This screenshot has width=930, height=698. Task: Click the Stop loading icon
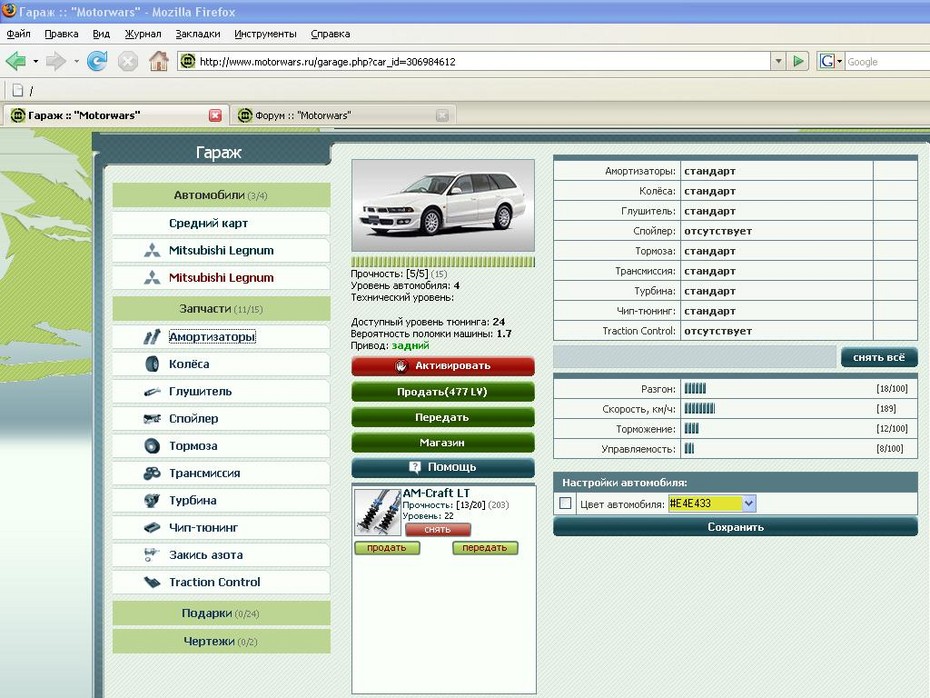(x=128, y=61)
